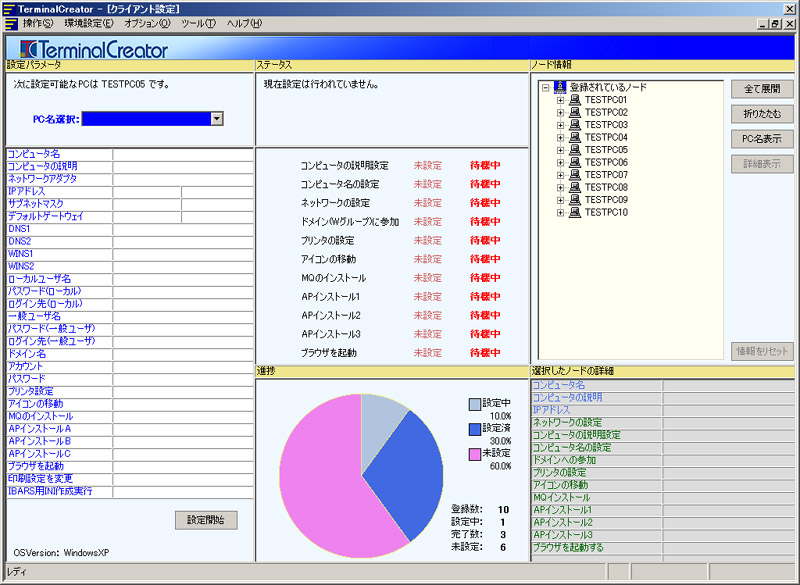Viewport: 800px width, 585px height.
Task: Click the TESTPC04 computer icon
Action: 575,137
